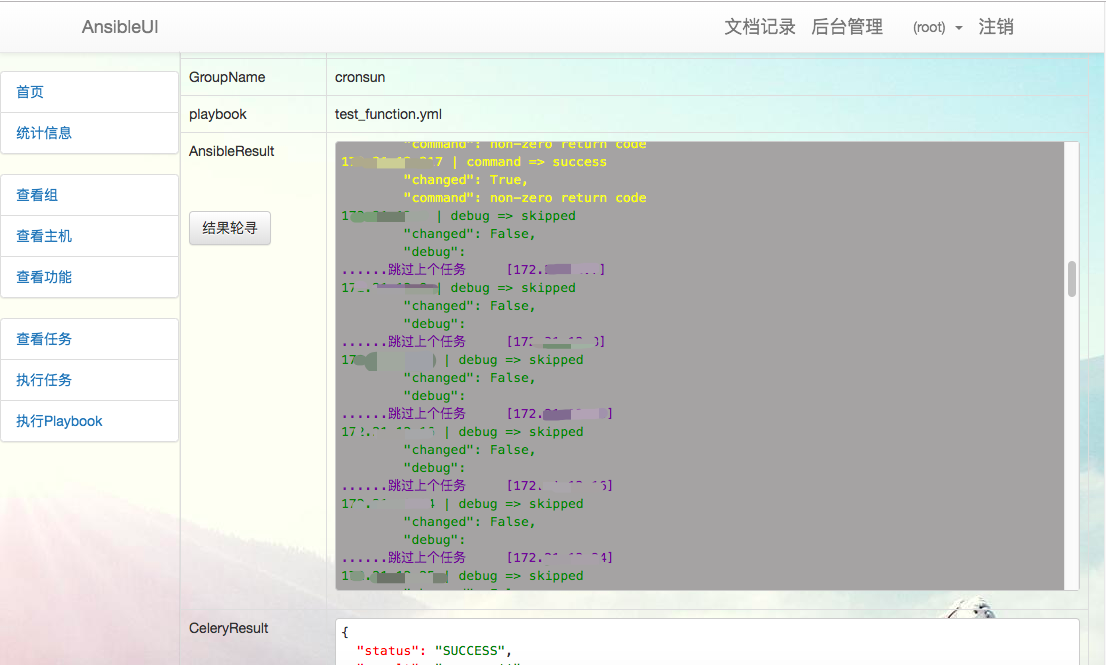Screen dimensions: 1106x665
Task: Open 执行任务 in the sidebar
Action: 90,379
